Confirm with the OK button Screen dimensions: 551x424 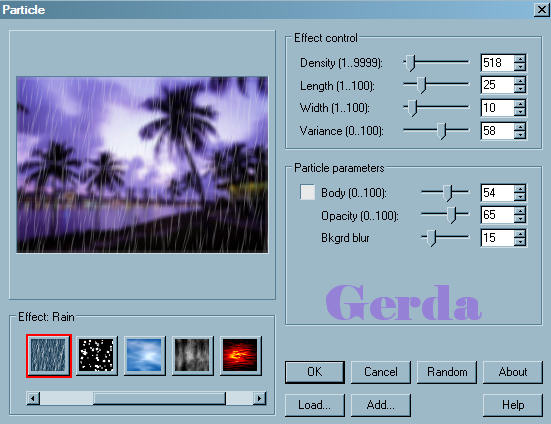(x=315, y=372)
